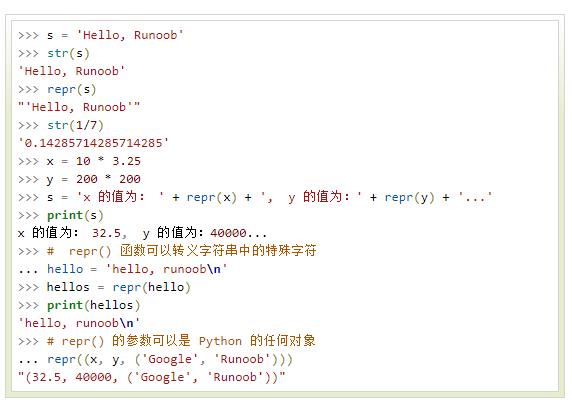Click the line s = 'Hello, Runoob'
Screen dimensions: 572x402
coord(101,35)
